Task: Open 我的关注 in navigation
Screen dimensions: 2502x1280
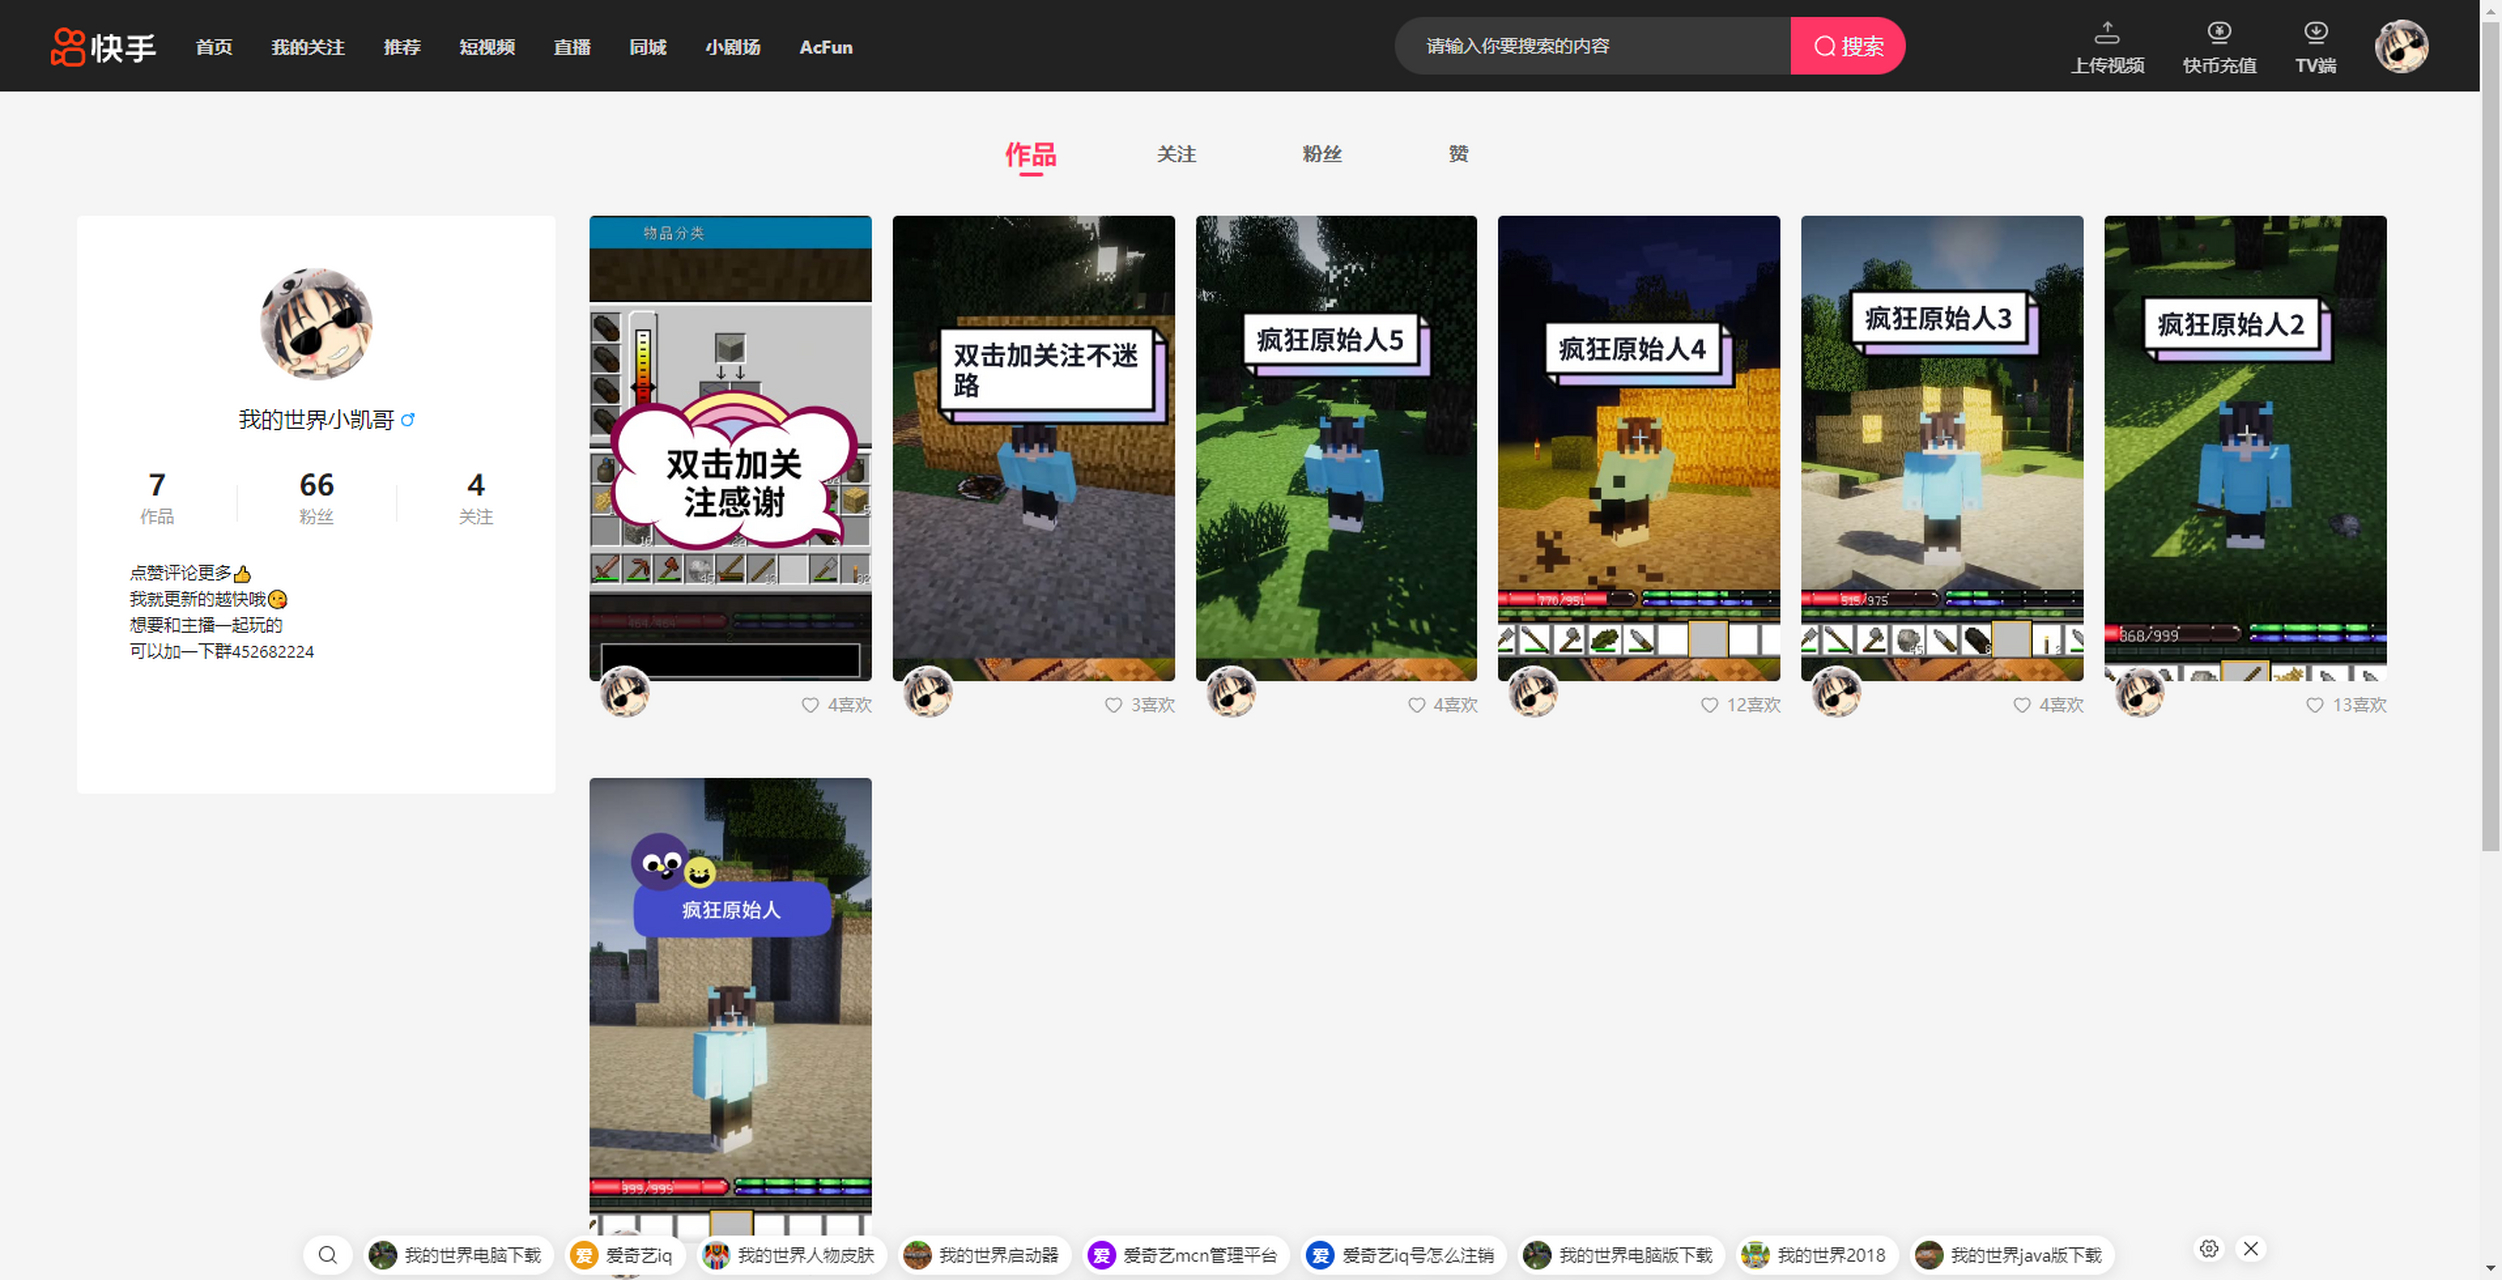Action: point(308,47)
